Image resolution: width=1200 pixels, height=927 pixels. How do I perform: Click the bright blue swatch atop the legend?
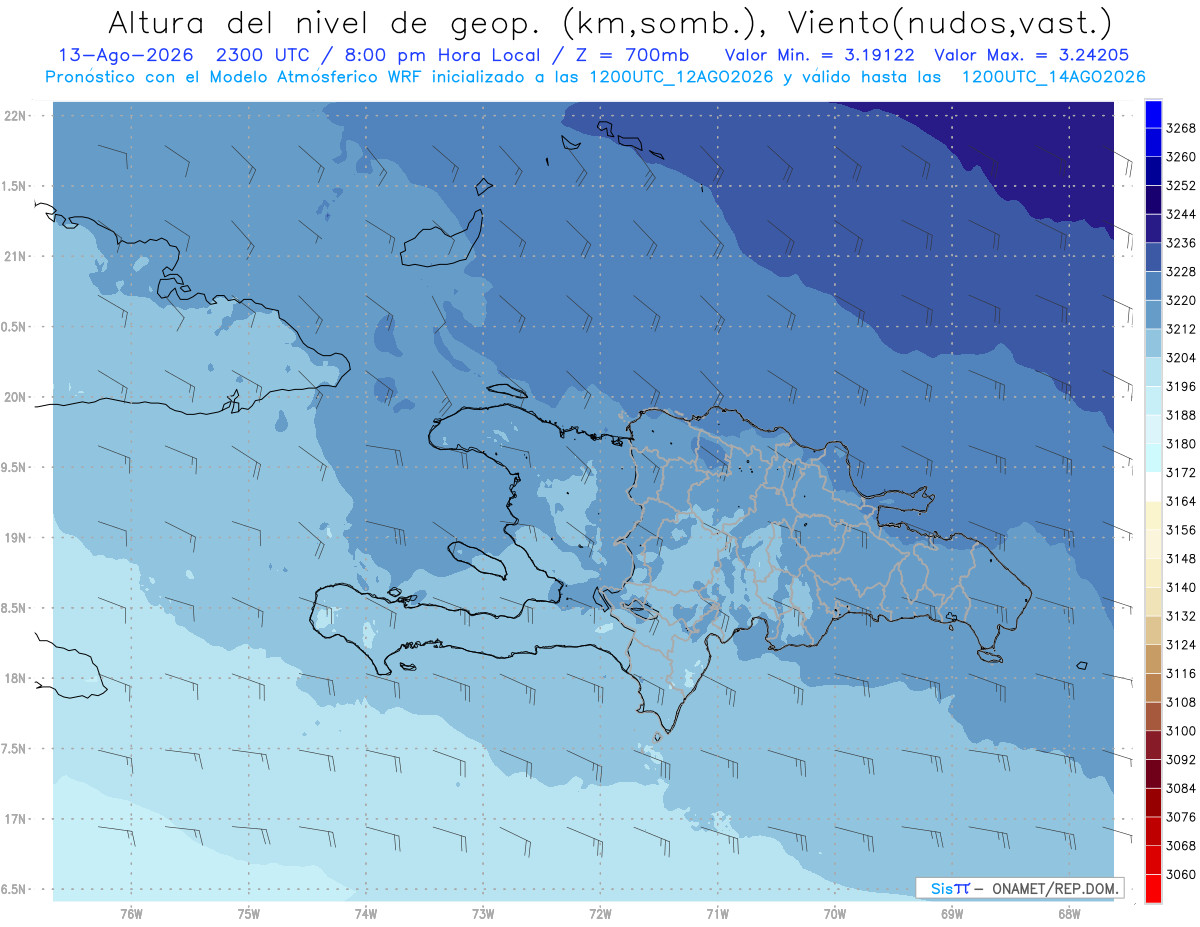pos(1153,114)
